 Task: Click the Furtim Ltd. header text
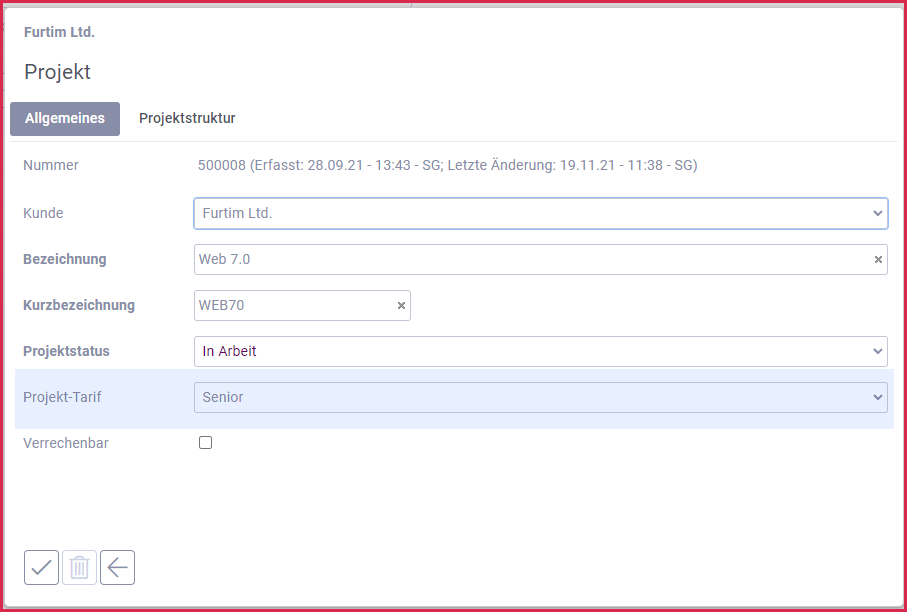(x=59, y=32)
